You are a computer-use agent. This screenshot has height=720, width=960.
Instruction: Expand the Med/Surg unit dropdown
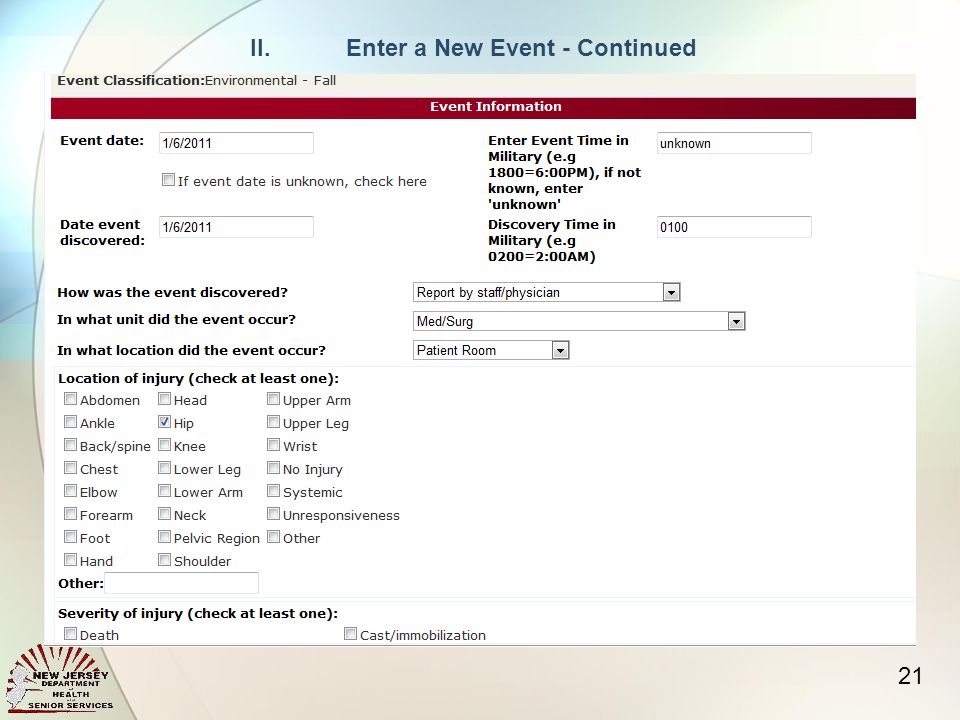click(x=579, y=321)
